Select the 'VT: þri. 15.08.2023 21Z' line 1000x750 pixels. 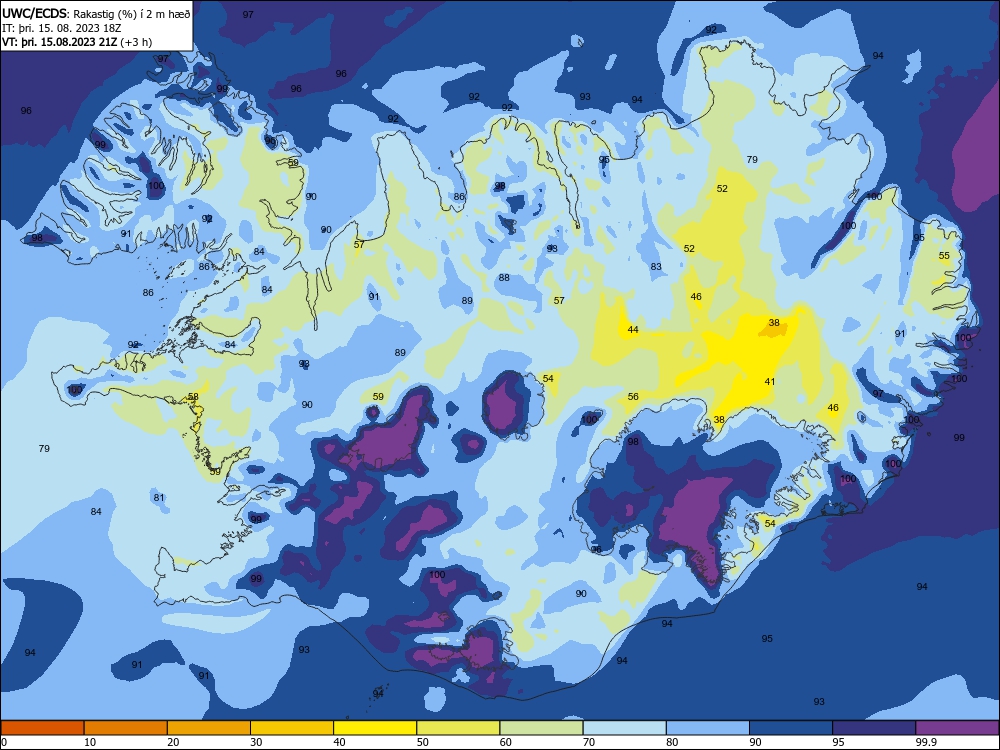coord(60,42)
